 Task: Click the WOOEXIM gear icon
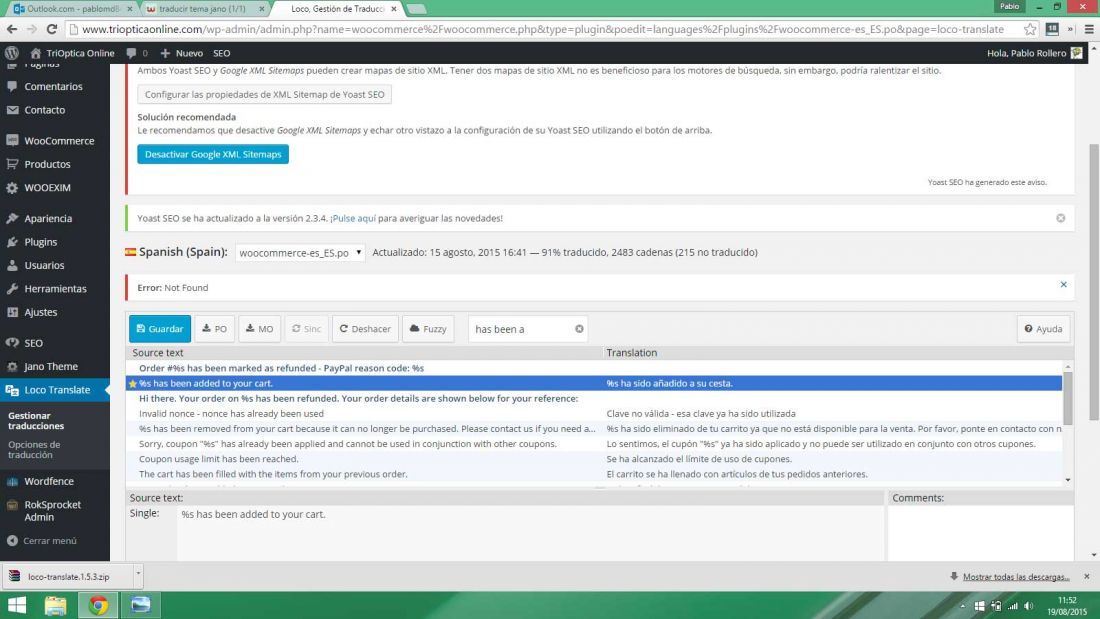coord(12,188)
